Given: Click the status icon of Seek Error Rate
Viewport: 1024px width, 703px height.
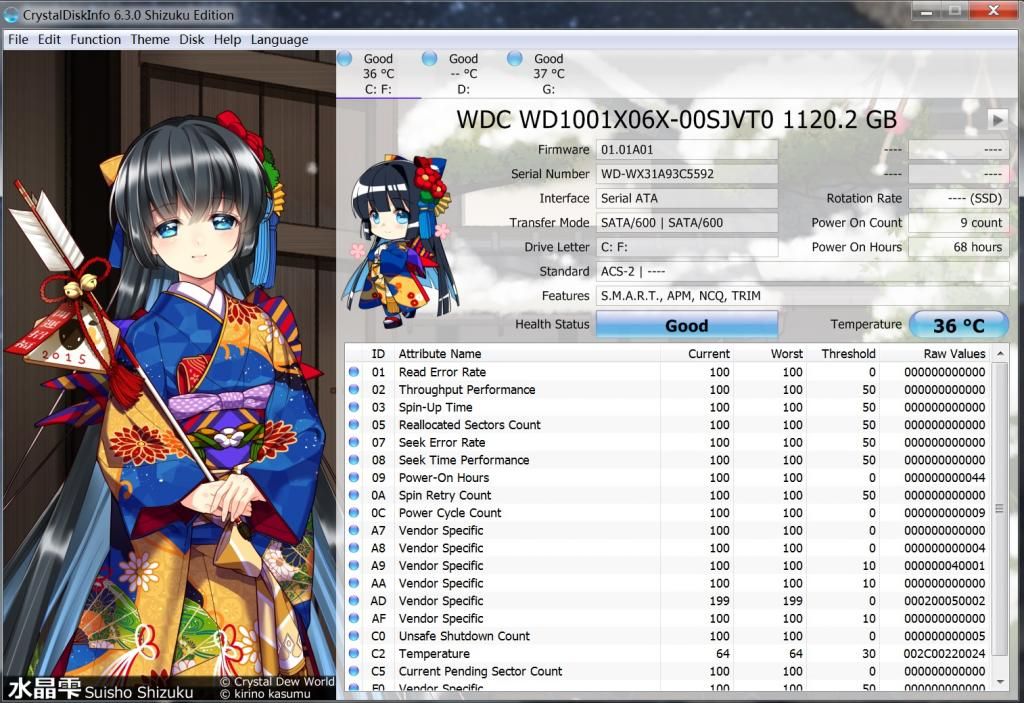Looking at the screenshot, I should (354, 442).
